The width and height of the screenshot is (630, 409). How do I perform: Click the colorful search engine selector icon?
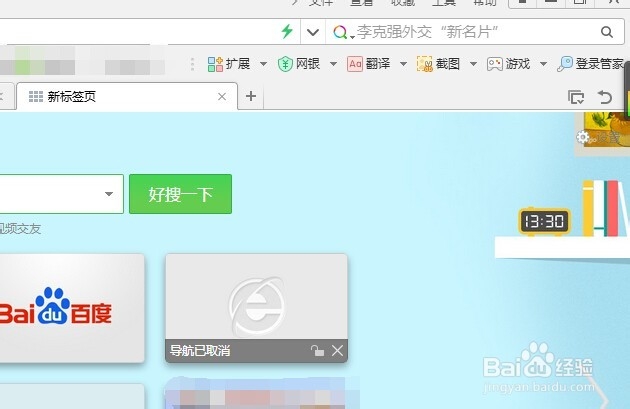pyautogui.click(x=340, y=32)
